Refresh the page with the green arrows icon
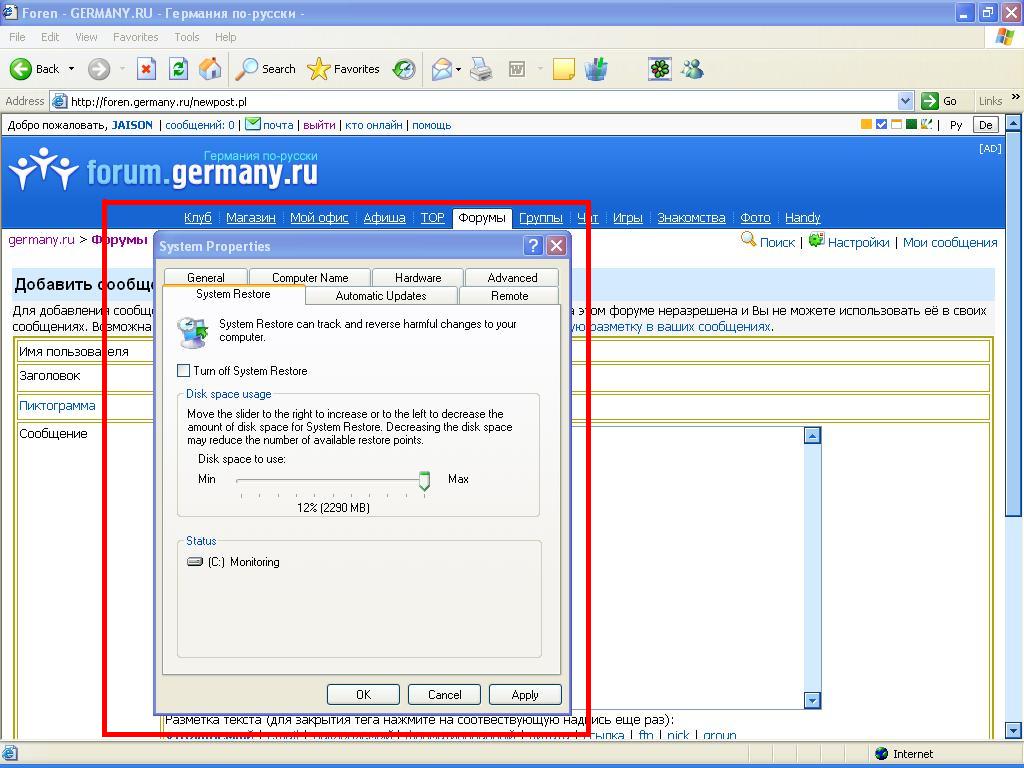Screen dimensions: 1024x768 point(178,69)
